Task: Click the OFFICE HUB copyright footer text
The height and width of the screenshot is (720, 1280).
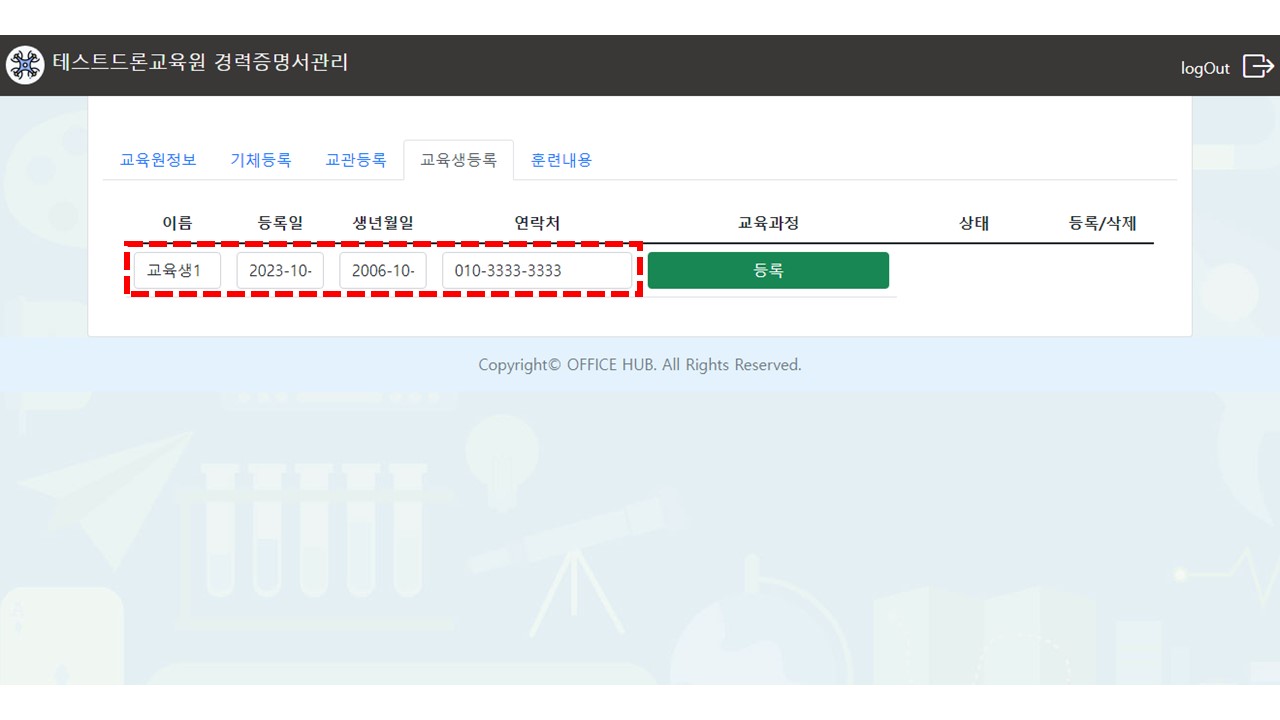Action: click(x=639, y=365)
